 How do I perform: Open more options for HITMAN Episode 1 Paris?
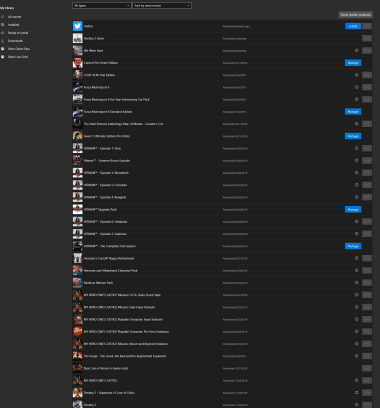(x=367, y=148)
